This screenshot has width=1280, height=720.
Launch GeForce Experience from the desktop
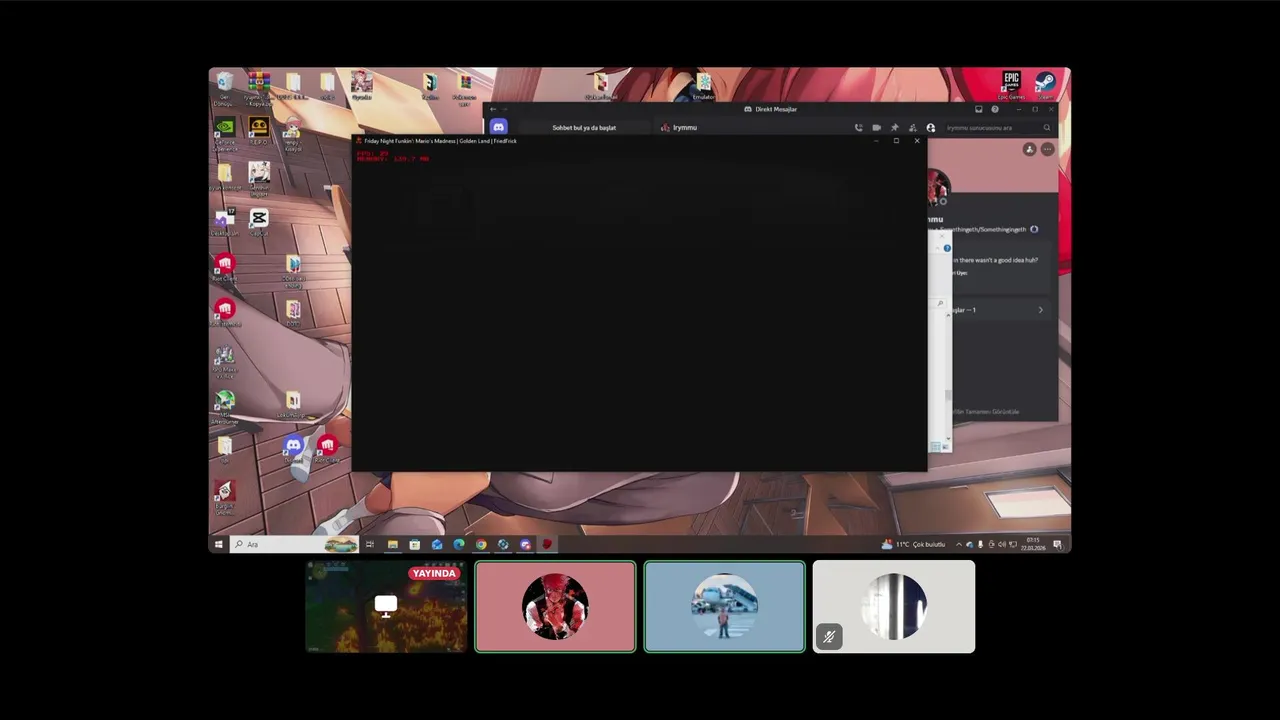pyautogui.click(x=225, y=133)
